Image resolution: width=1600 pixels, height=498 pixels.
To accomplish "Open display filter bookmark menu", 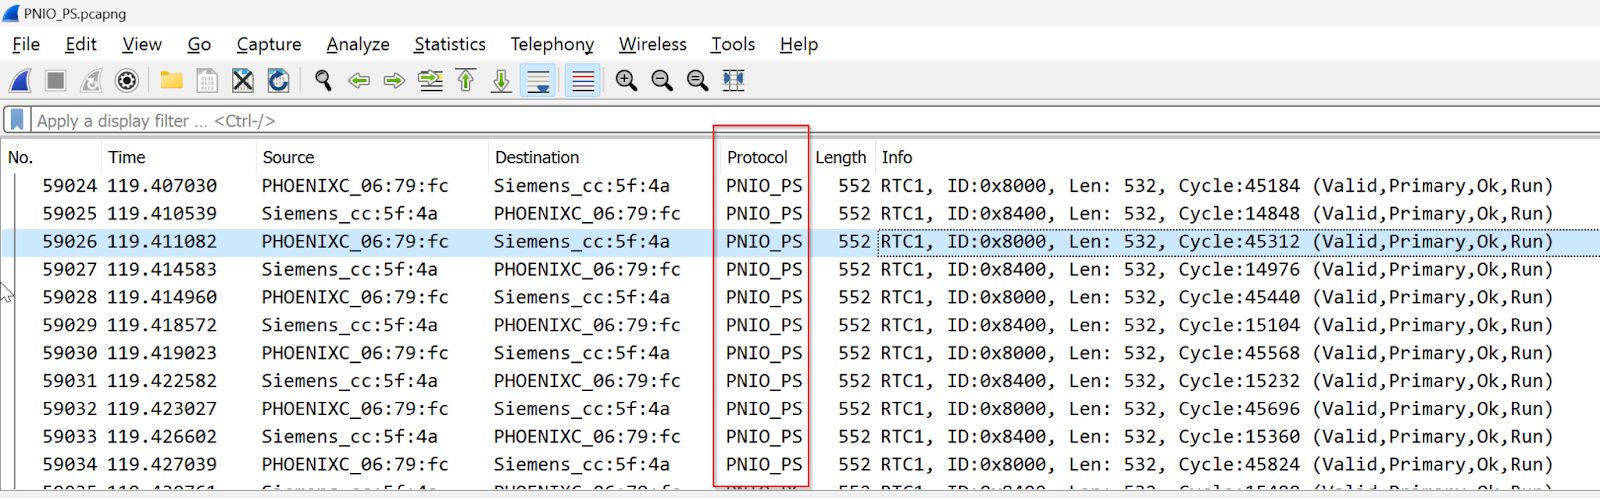I will click(x=17, y=120).
